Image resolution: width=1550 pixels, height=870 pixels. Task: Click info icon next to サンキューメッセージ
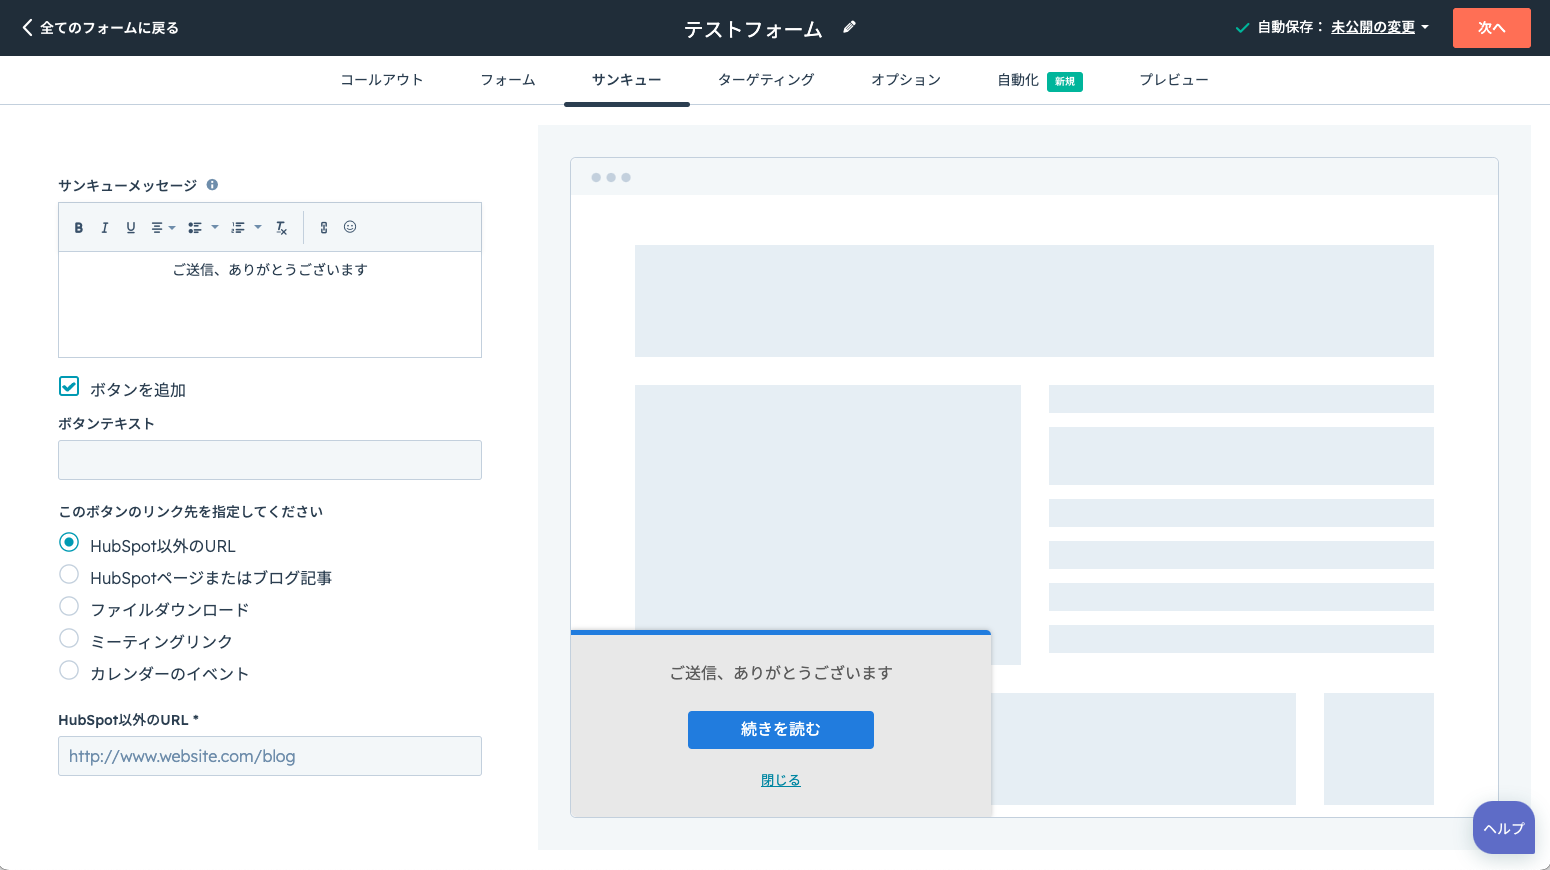(212, 185)
